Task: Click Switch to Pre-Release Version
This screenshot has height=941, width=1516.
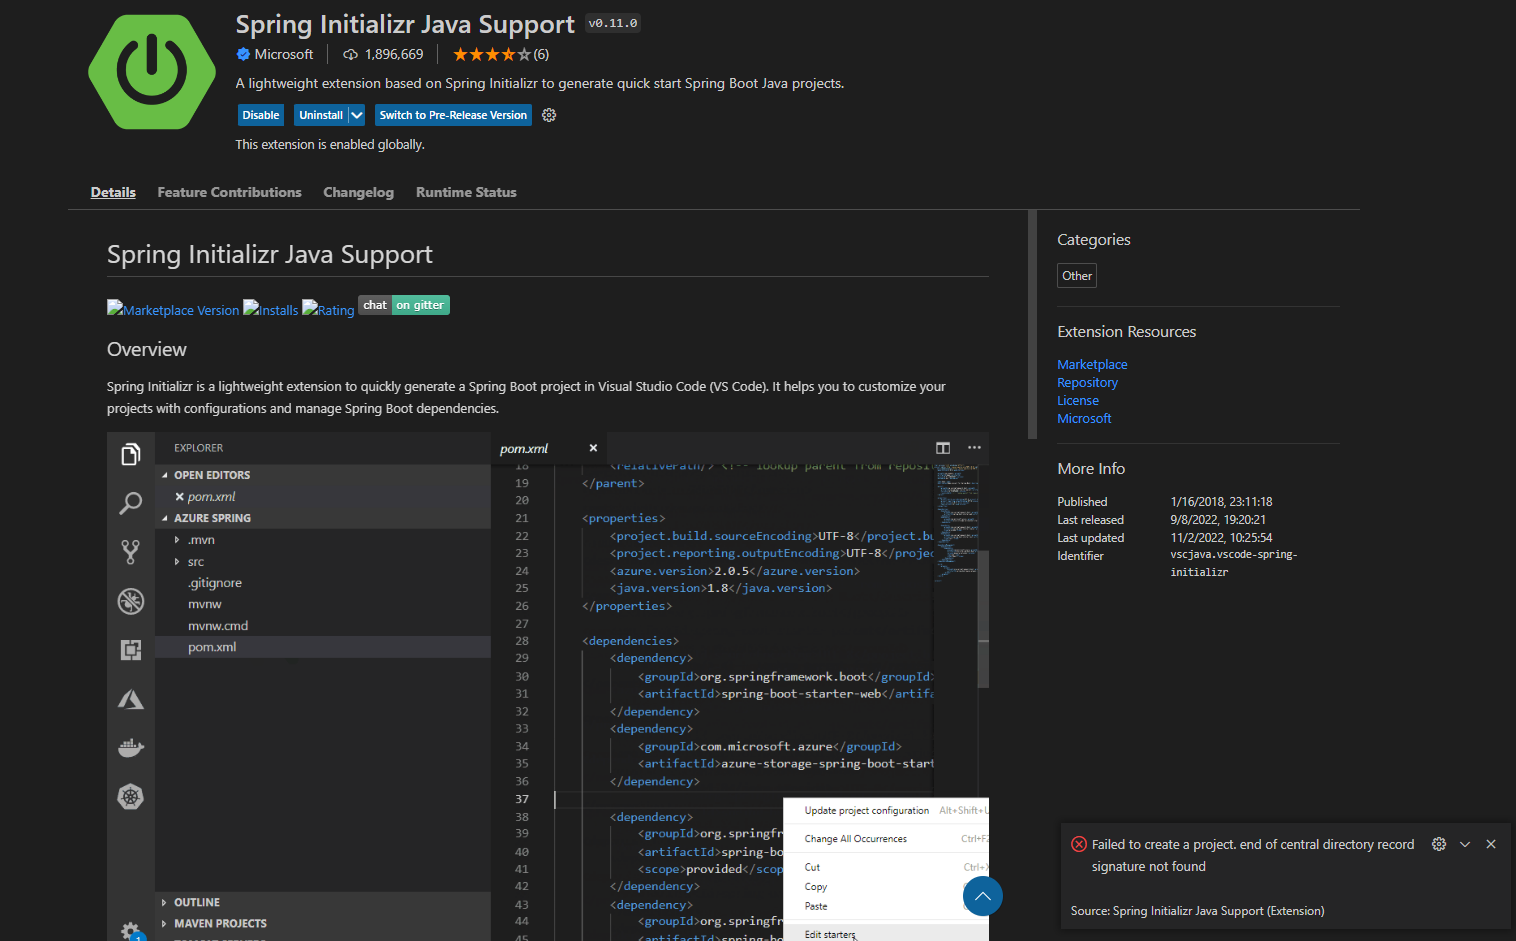Action: [x=453, y=115]
